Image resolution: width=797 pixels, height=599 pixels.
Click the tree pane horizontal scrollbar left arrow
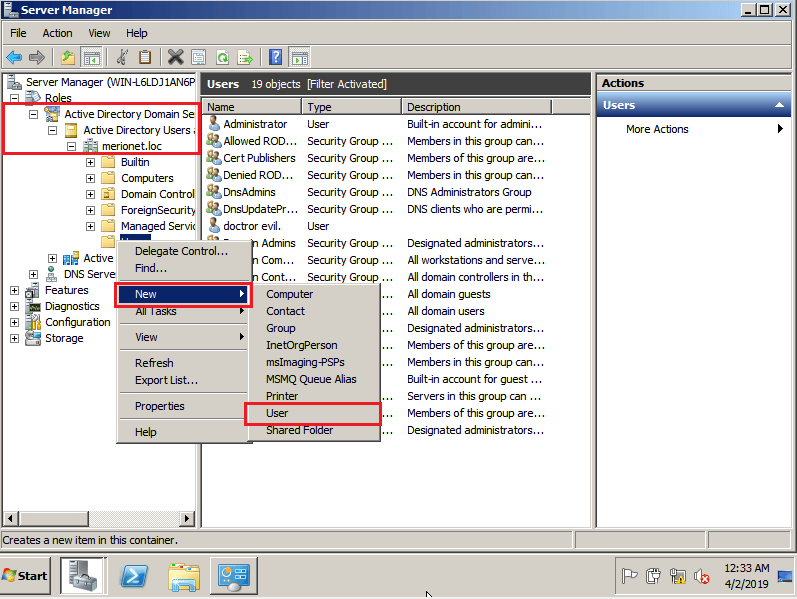pyautogui.click(x=10, y=518)
